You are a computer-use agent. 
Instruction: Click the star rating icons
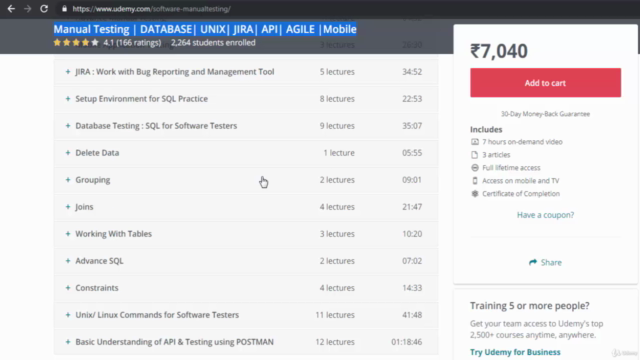[76, 42]
